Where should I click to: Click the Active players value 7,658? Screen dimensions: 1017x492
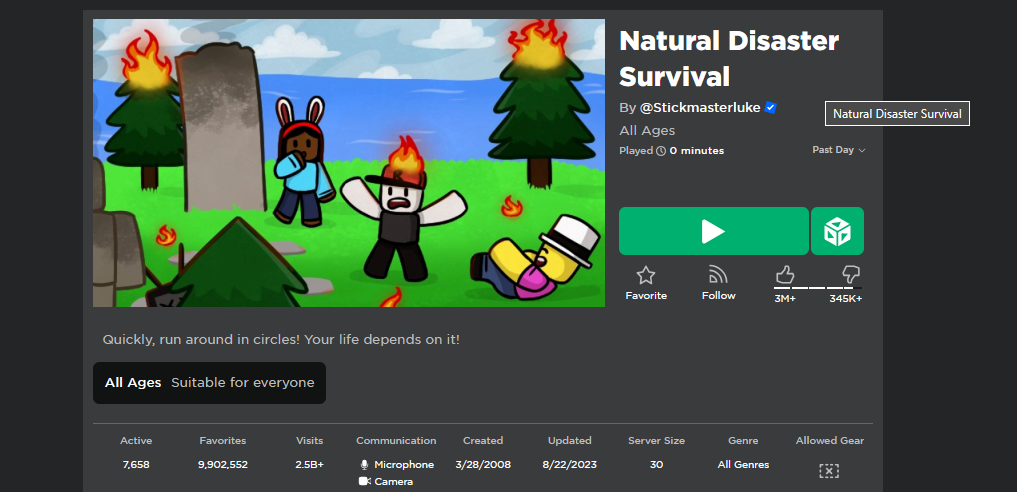[x=136, y=465]
